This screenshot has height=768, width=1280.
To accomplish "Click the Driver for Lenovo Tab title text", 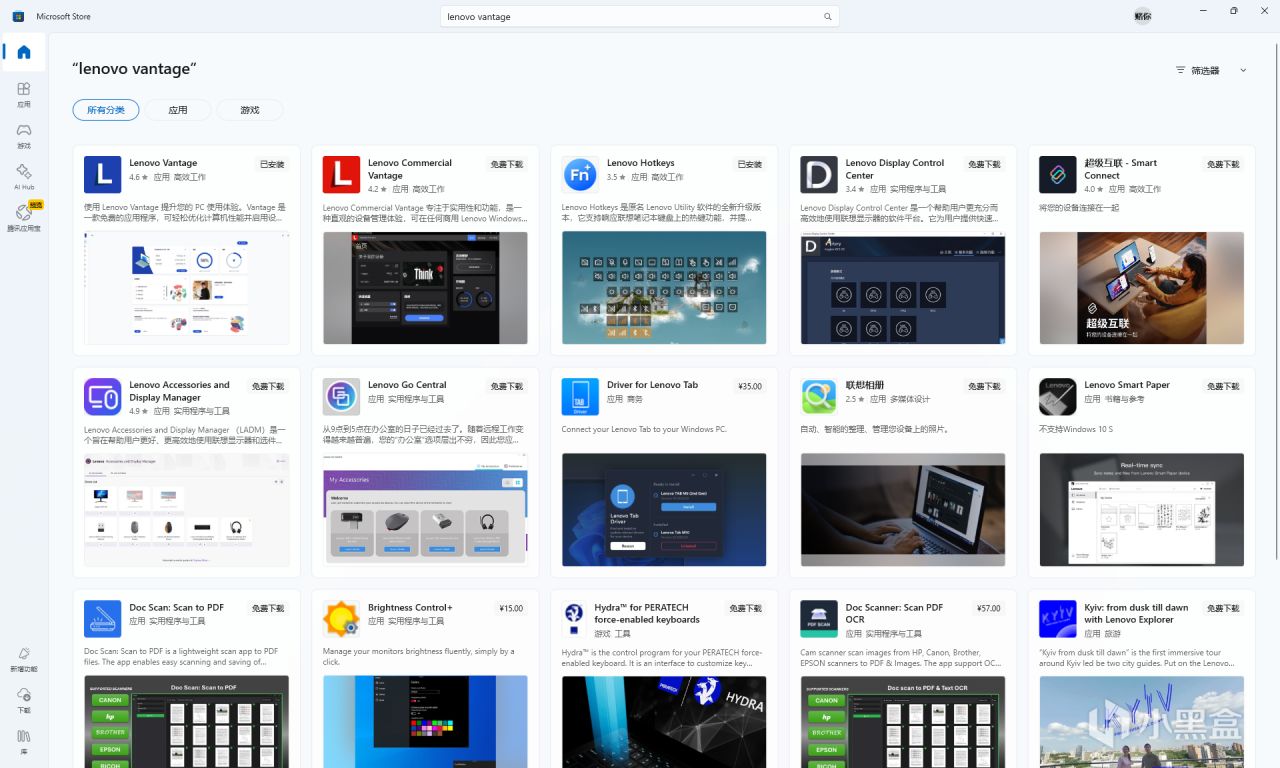I will pyautogui.click(x=652, y=385).
